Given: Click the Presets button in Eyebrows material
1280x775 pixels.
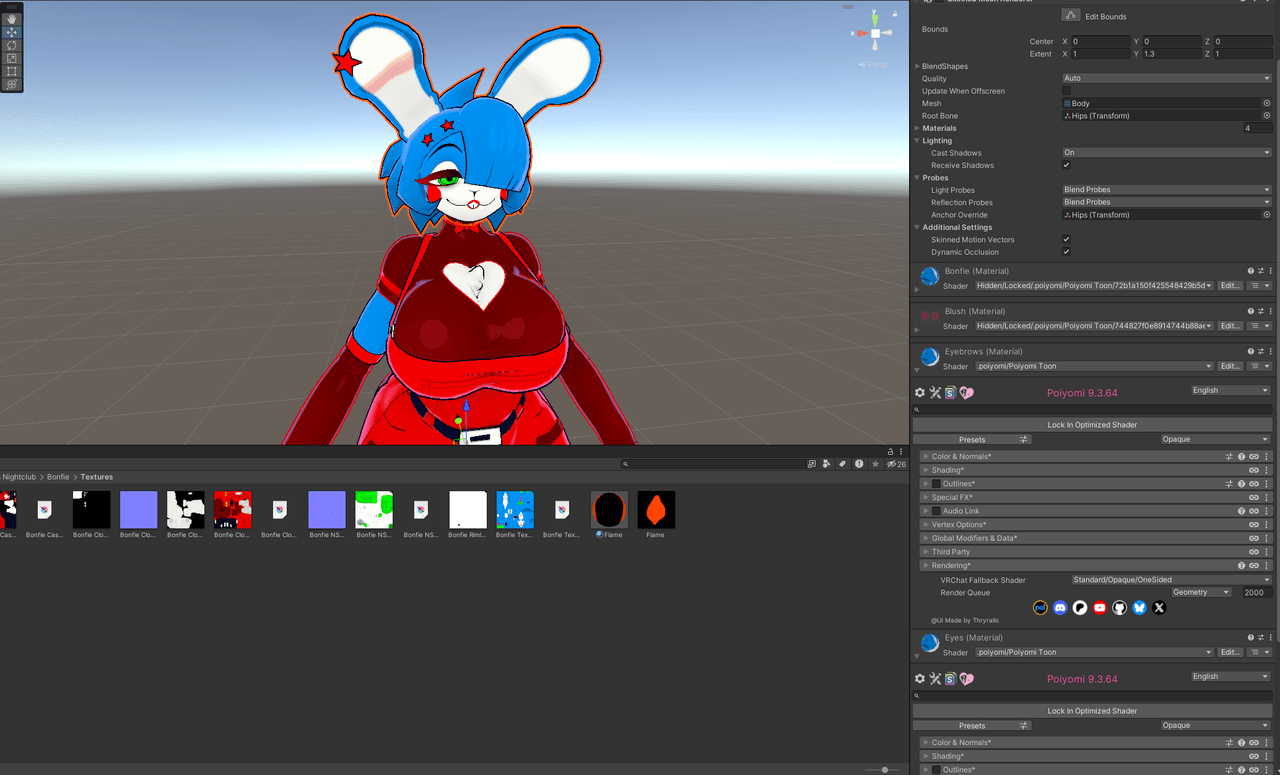Looking at the screenshot, I should pyautogui.click(x=972, y=439).
